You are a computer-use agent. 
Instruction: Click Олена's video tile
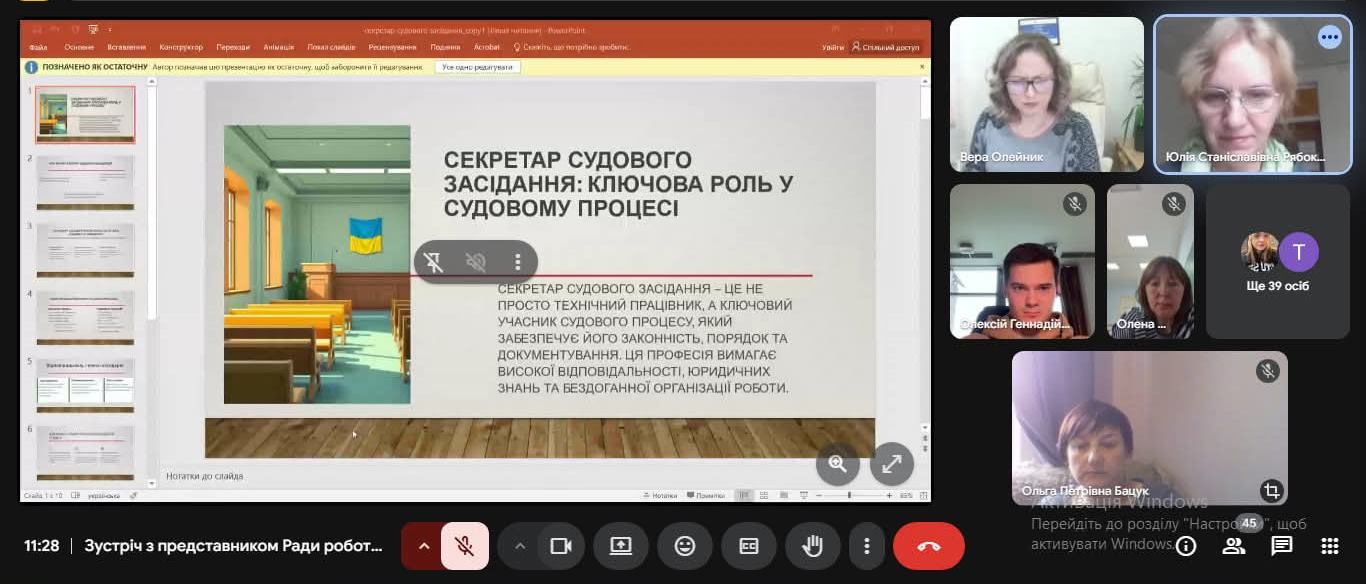pyautogui.click(x=1150, y=261)
